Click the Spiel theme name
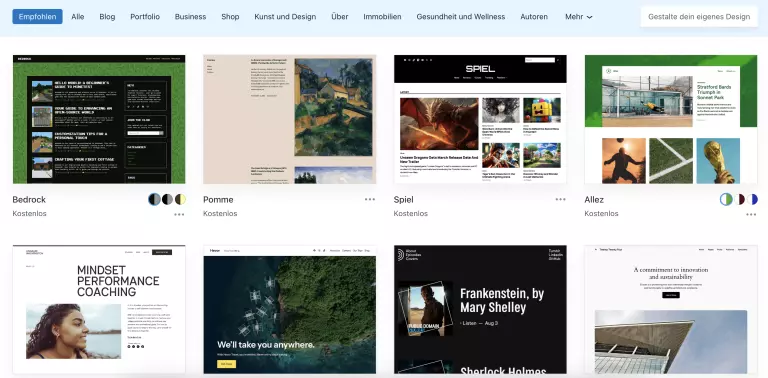 [404, 200]
